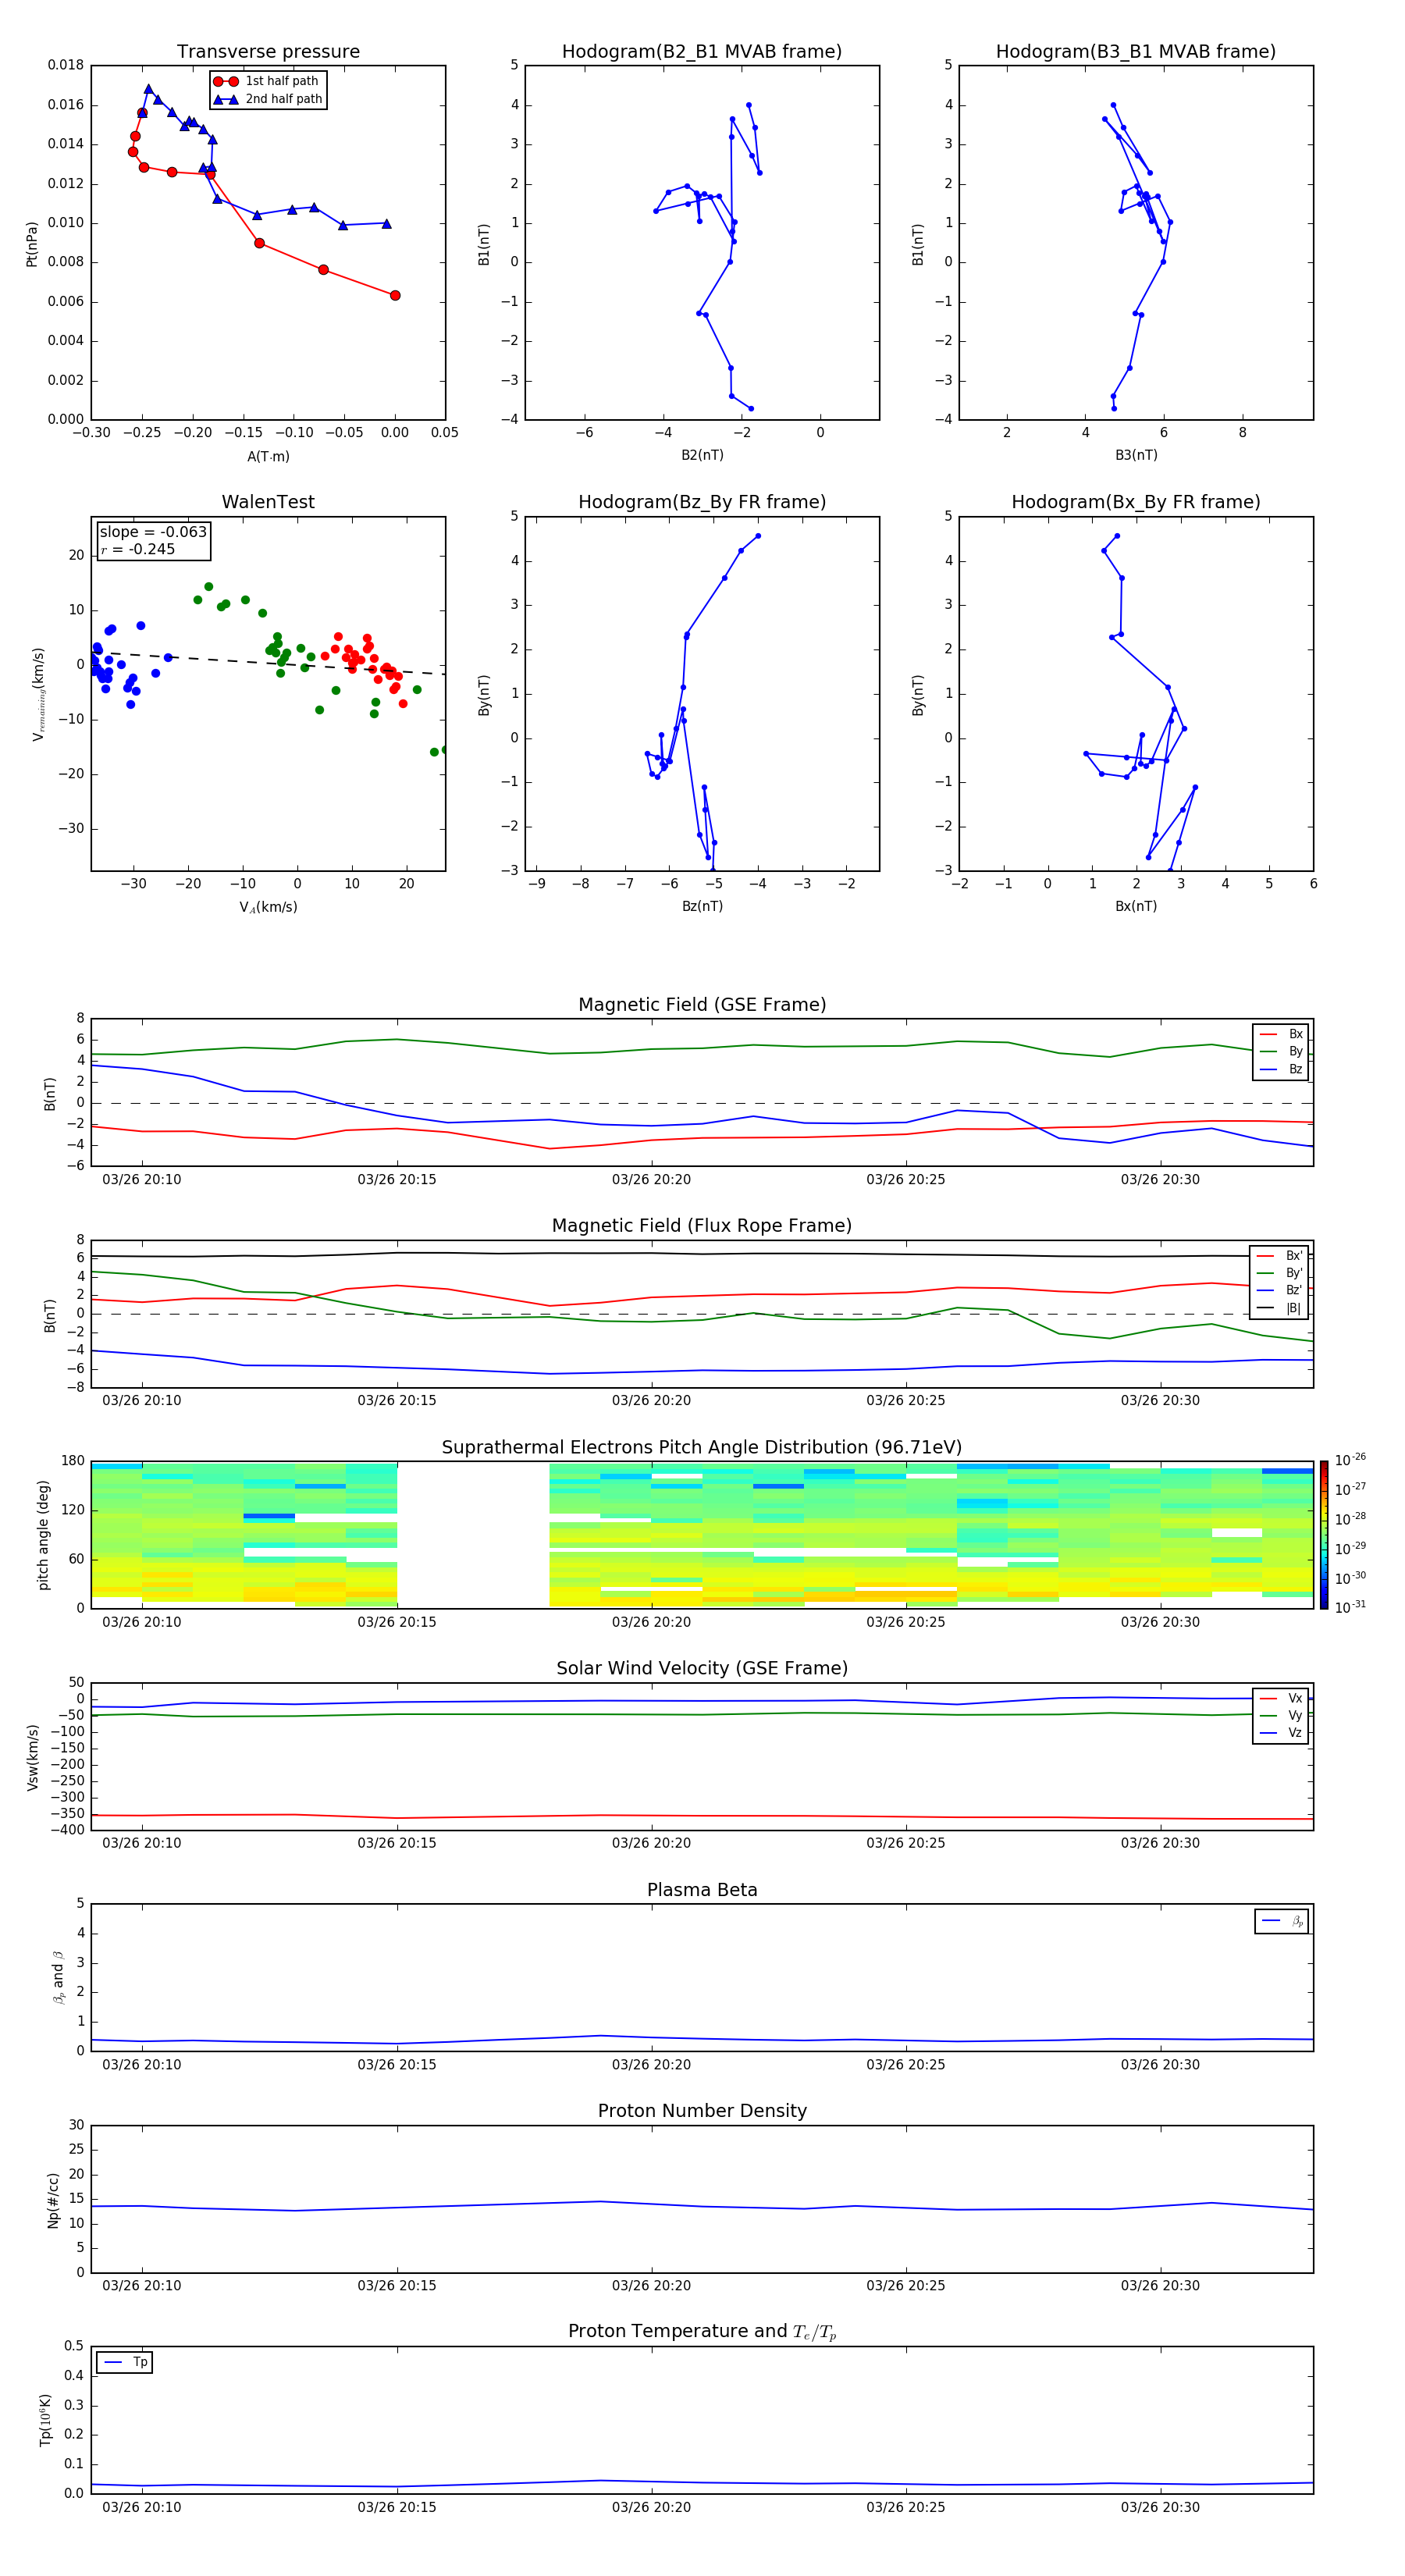Select the Bz' entry in flux rope legend
Screen dimensions: 1405x2576
(x=1279, y=1290)
